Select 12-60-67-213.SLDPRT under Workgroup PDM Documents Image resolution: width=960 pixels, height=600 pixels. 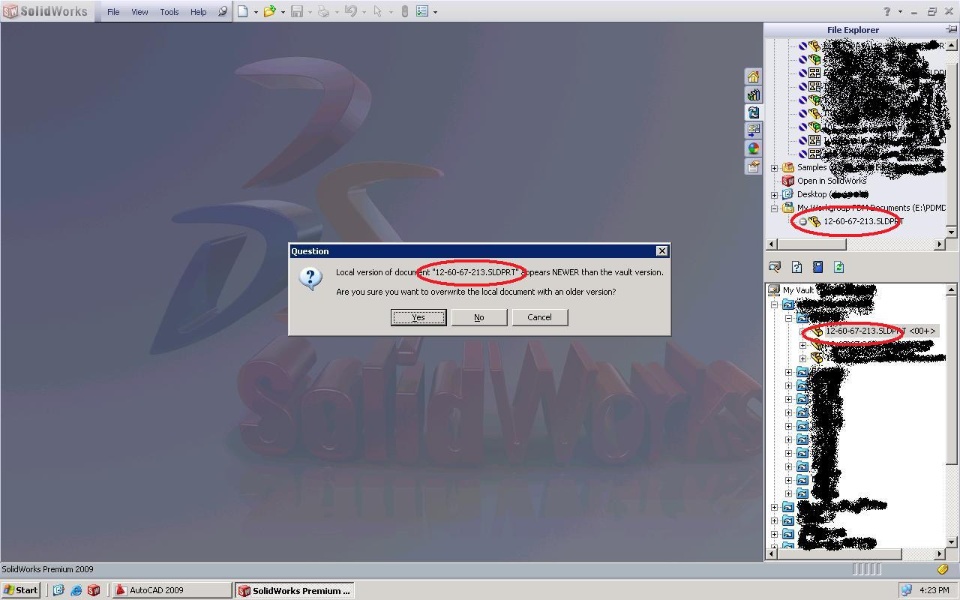pos(863,221)
